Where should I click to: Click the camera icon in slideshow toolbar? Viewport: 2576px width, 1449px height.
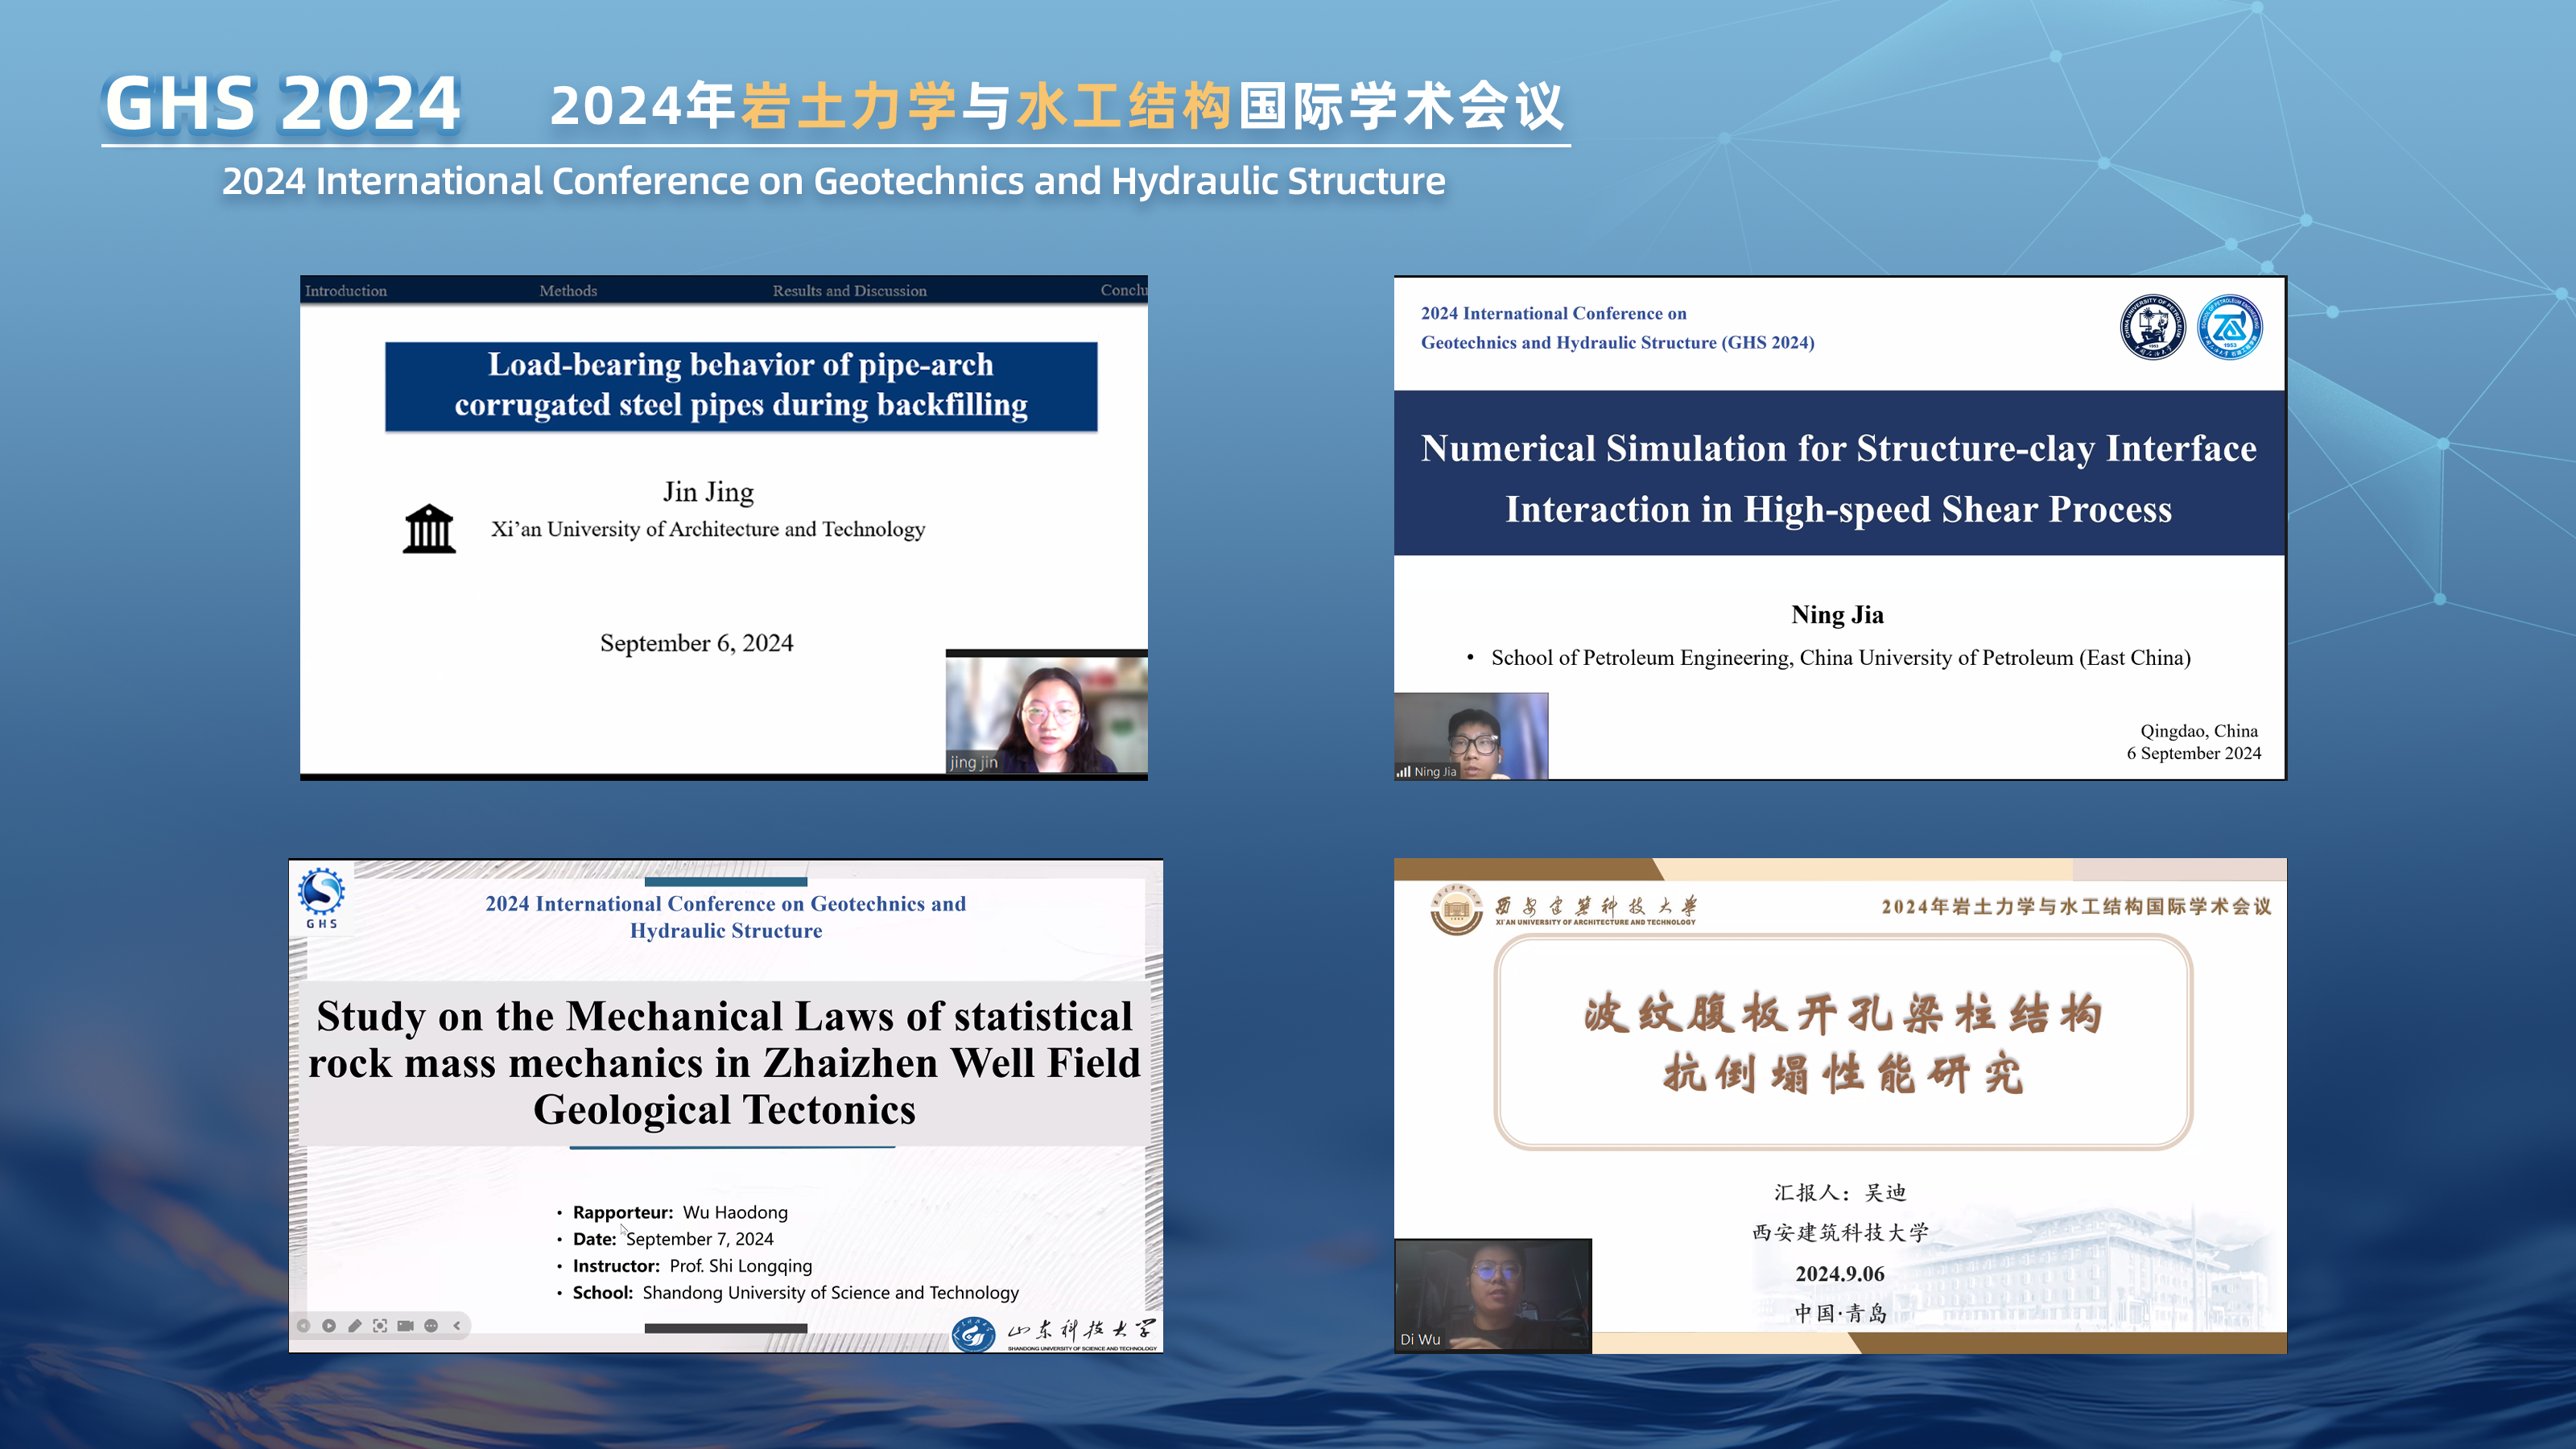(x=405, y=1325)
